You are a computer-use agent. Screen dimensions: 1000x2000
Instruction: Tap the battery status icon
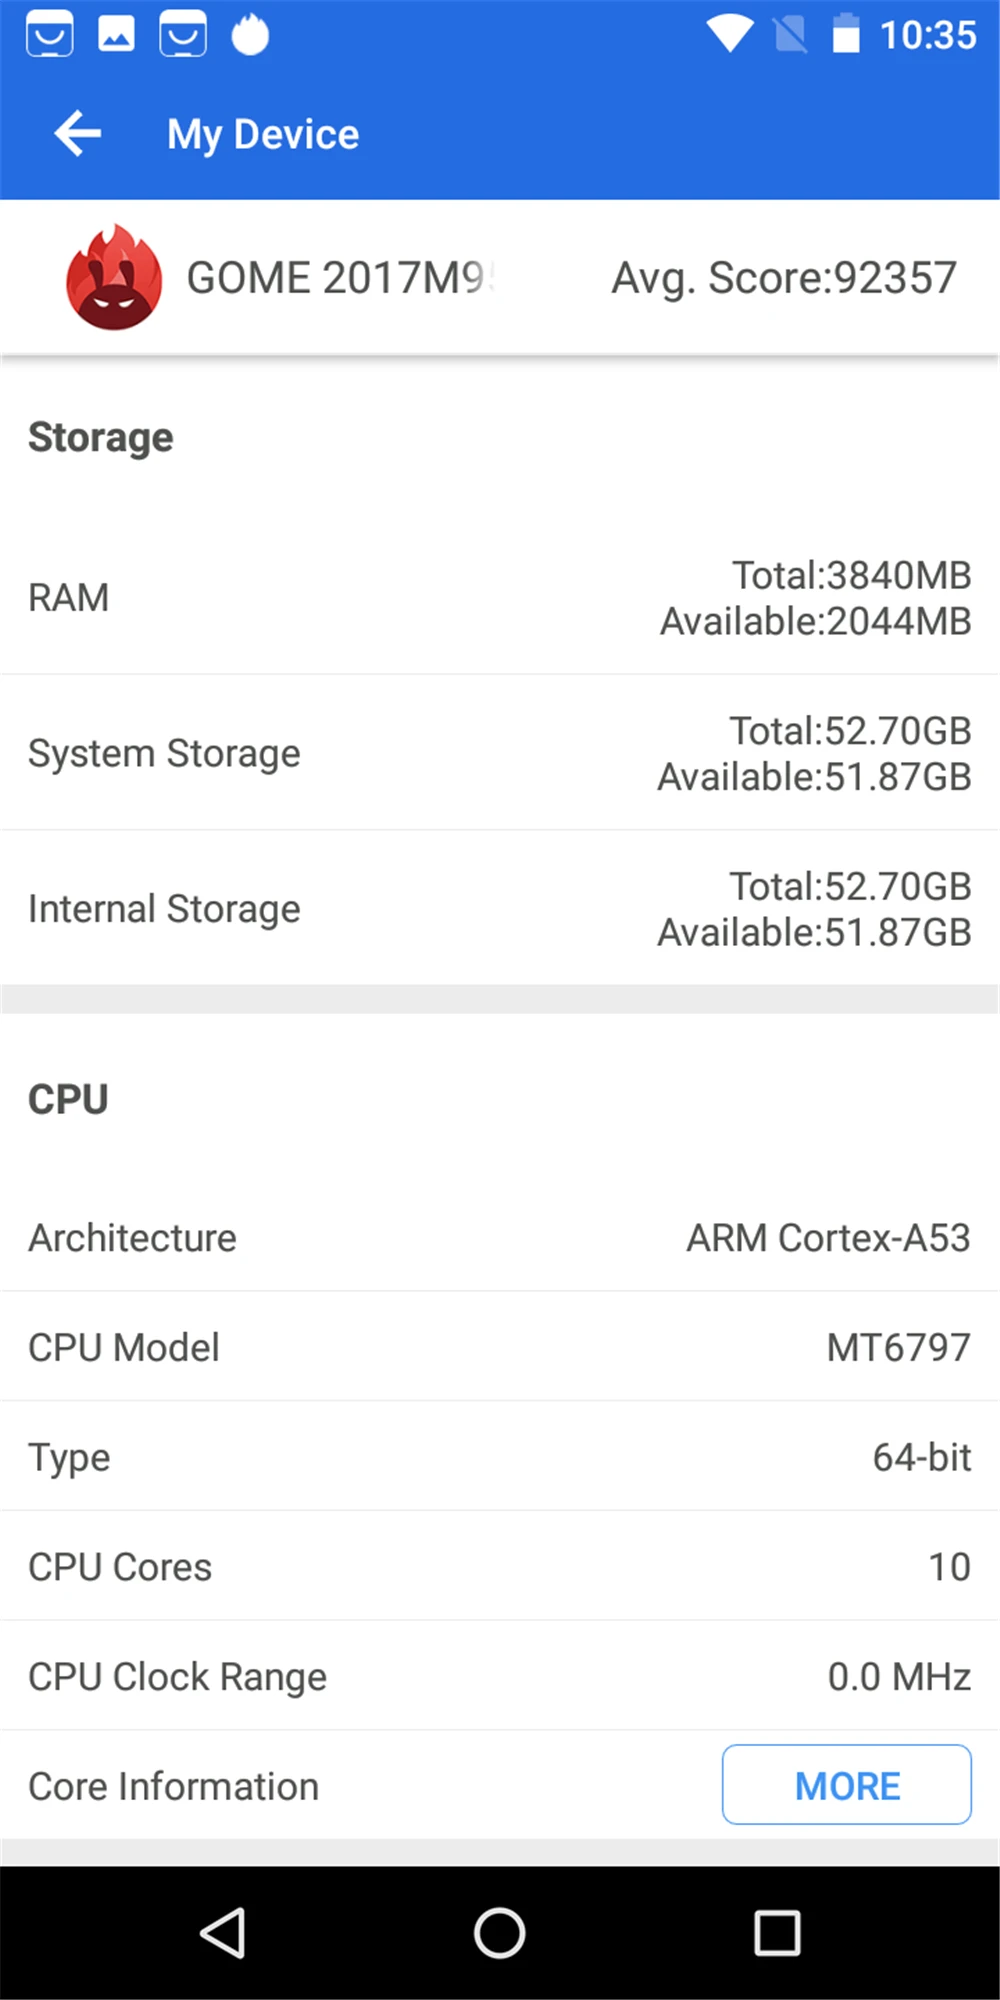[x=846, y=34]
